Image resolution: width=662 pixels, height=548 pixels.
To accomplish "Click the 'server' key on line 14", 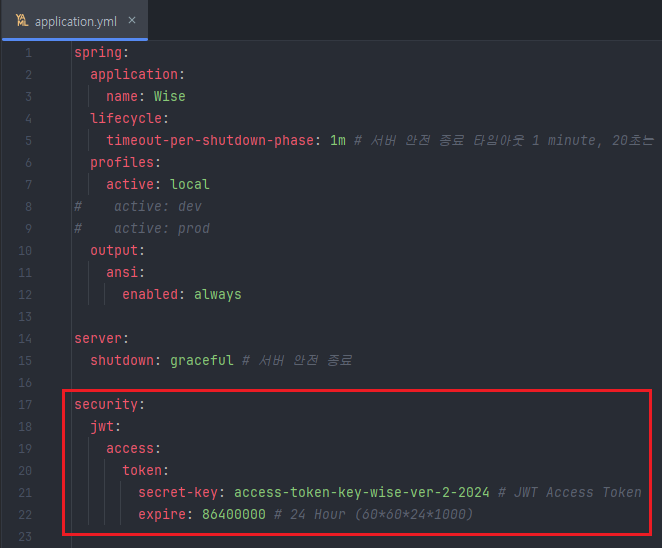I will 98,338.
